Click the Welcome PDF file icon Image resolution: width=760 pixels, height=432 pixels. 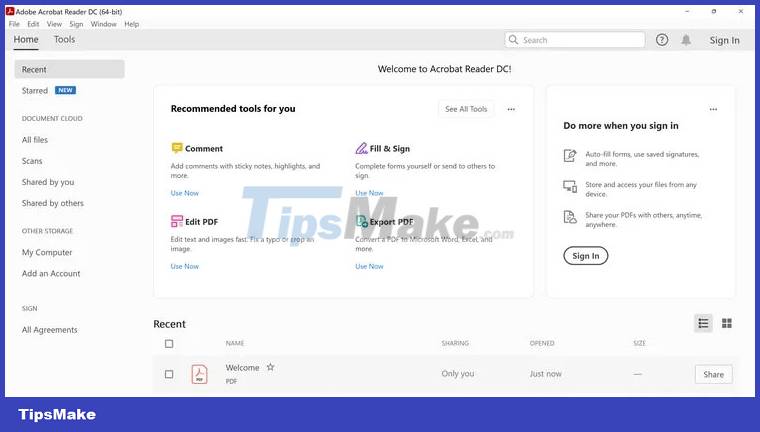[x=199, y=374]
